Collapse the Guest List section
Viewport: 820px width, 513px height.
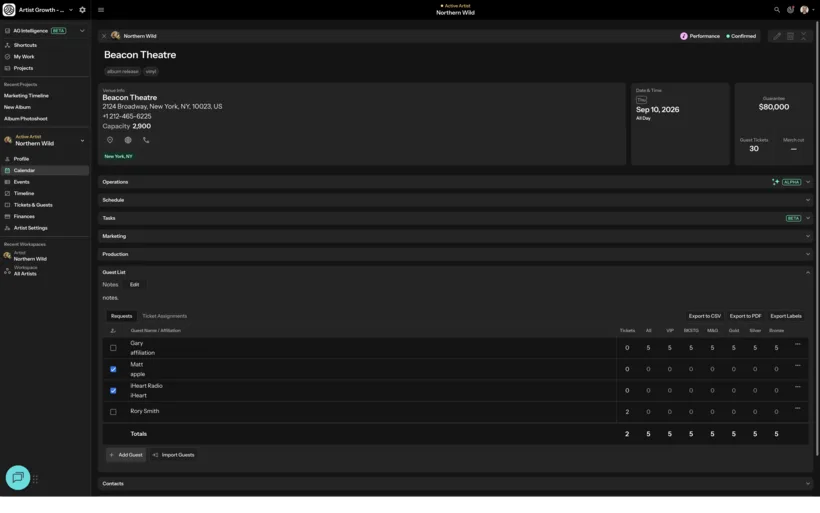[x=808, y=272]
